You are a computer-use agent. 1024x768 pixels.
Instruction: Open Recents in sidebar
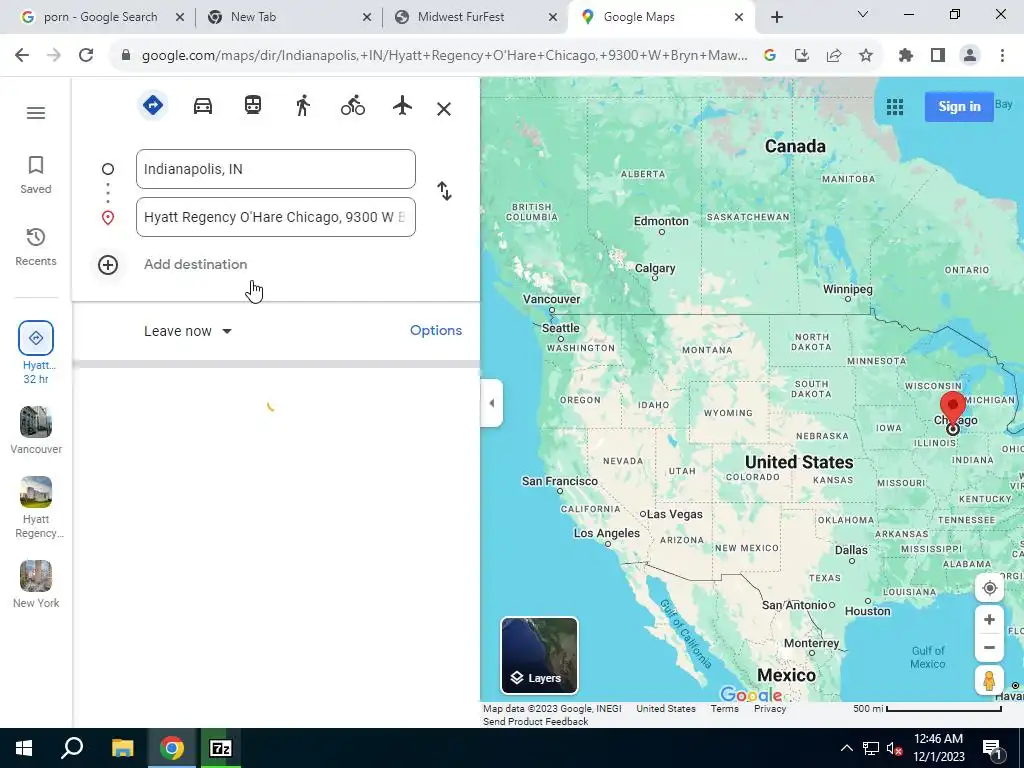(x=36, y=247)
